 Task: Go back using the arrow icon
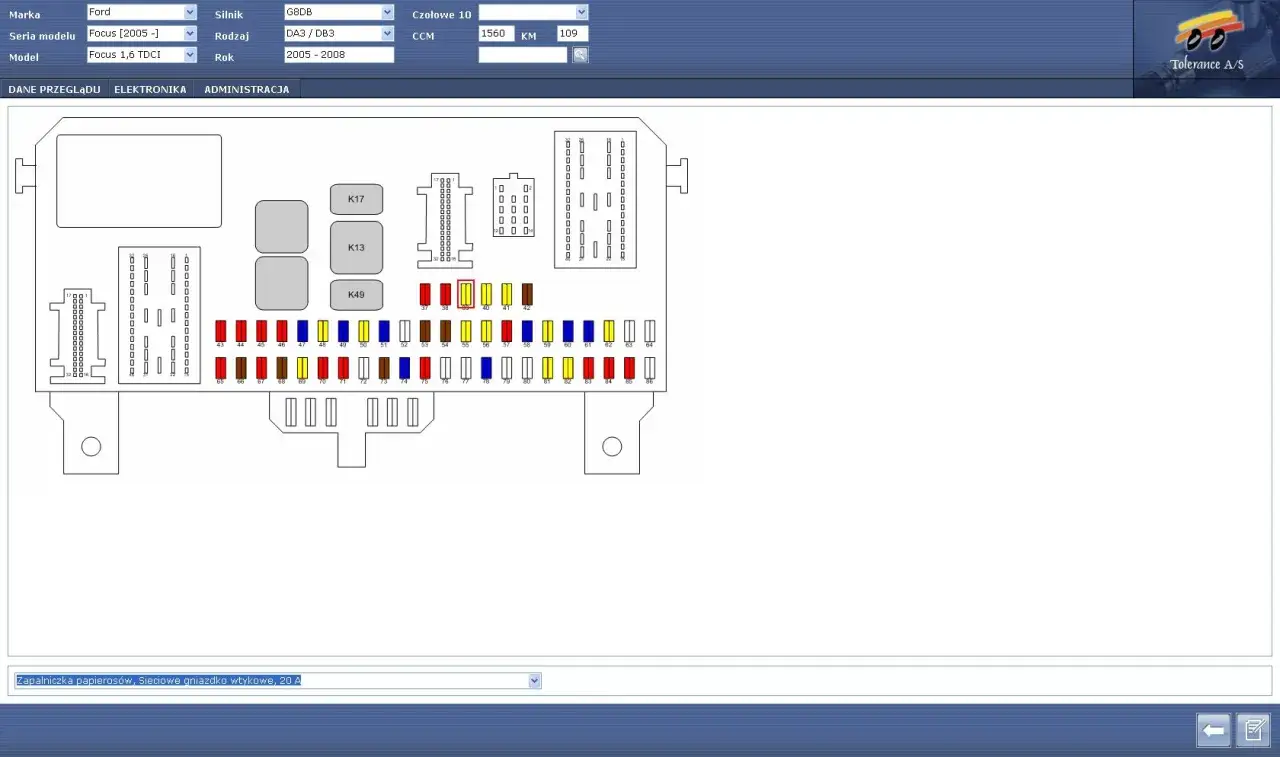tap(1214, 731)
